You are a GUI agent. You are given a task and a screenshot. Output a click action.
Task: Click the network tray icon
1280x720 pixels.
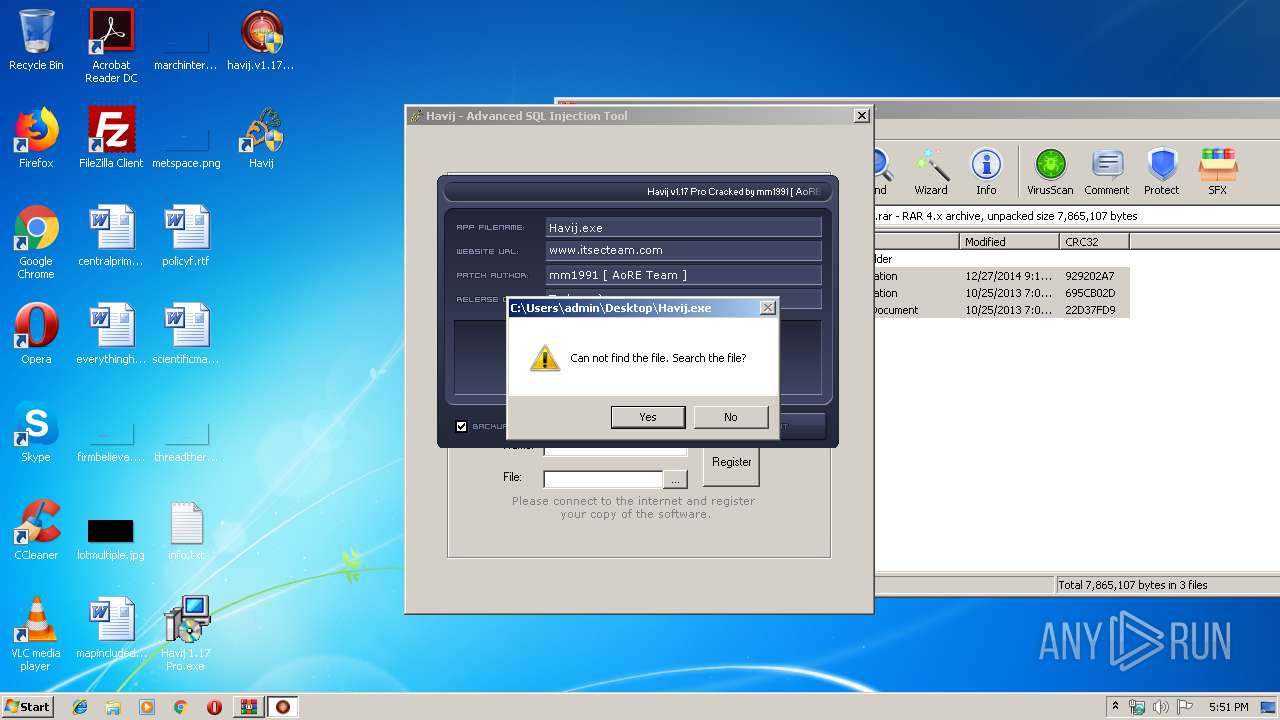1137,707
